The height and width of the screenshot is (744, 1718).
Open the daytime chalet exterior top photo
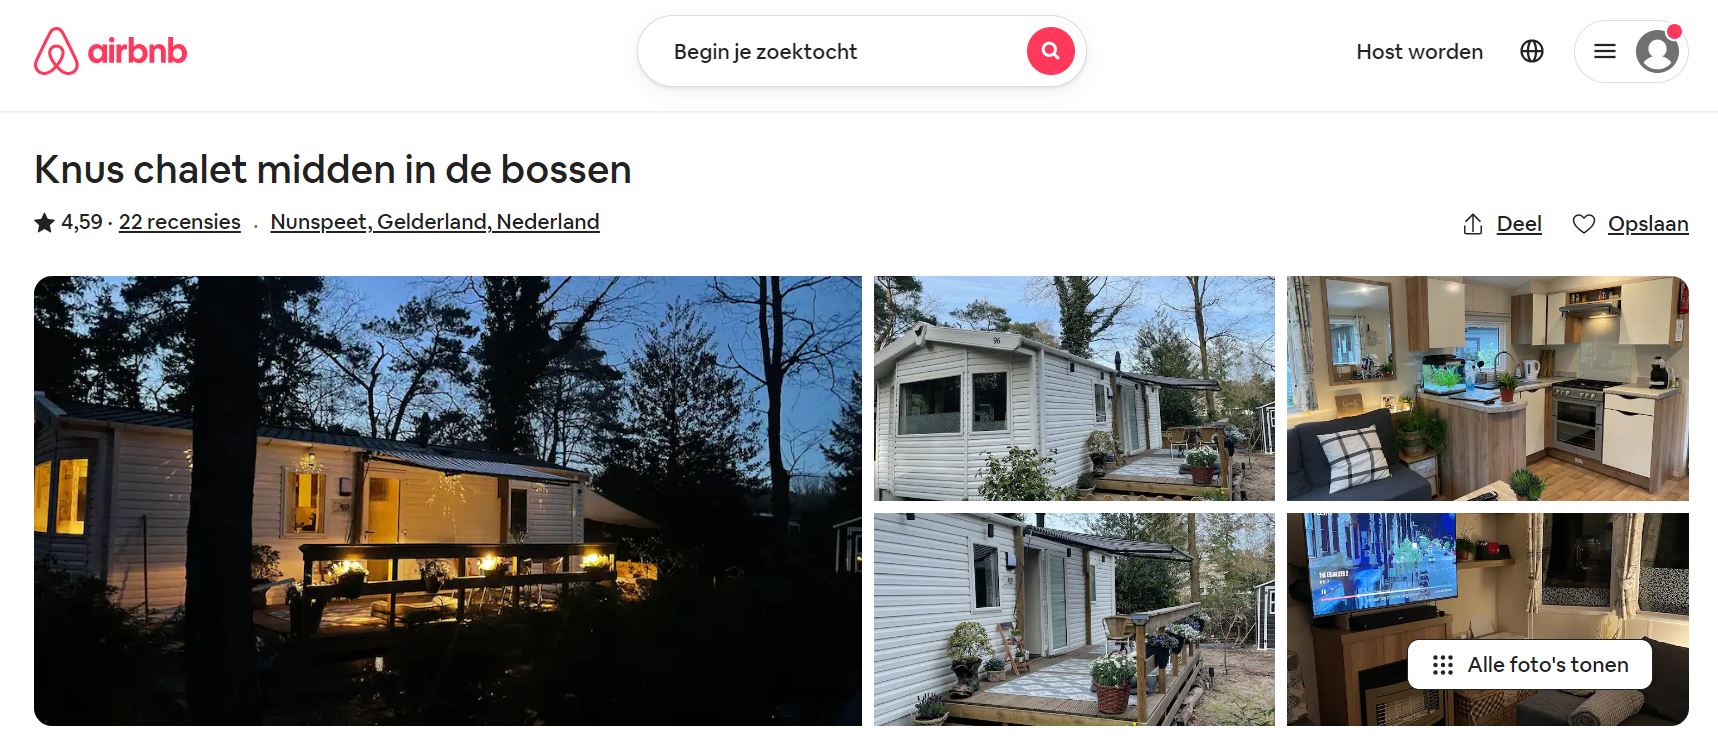pyautogui.click(x=1074, y=388)
